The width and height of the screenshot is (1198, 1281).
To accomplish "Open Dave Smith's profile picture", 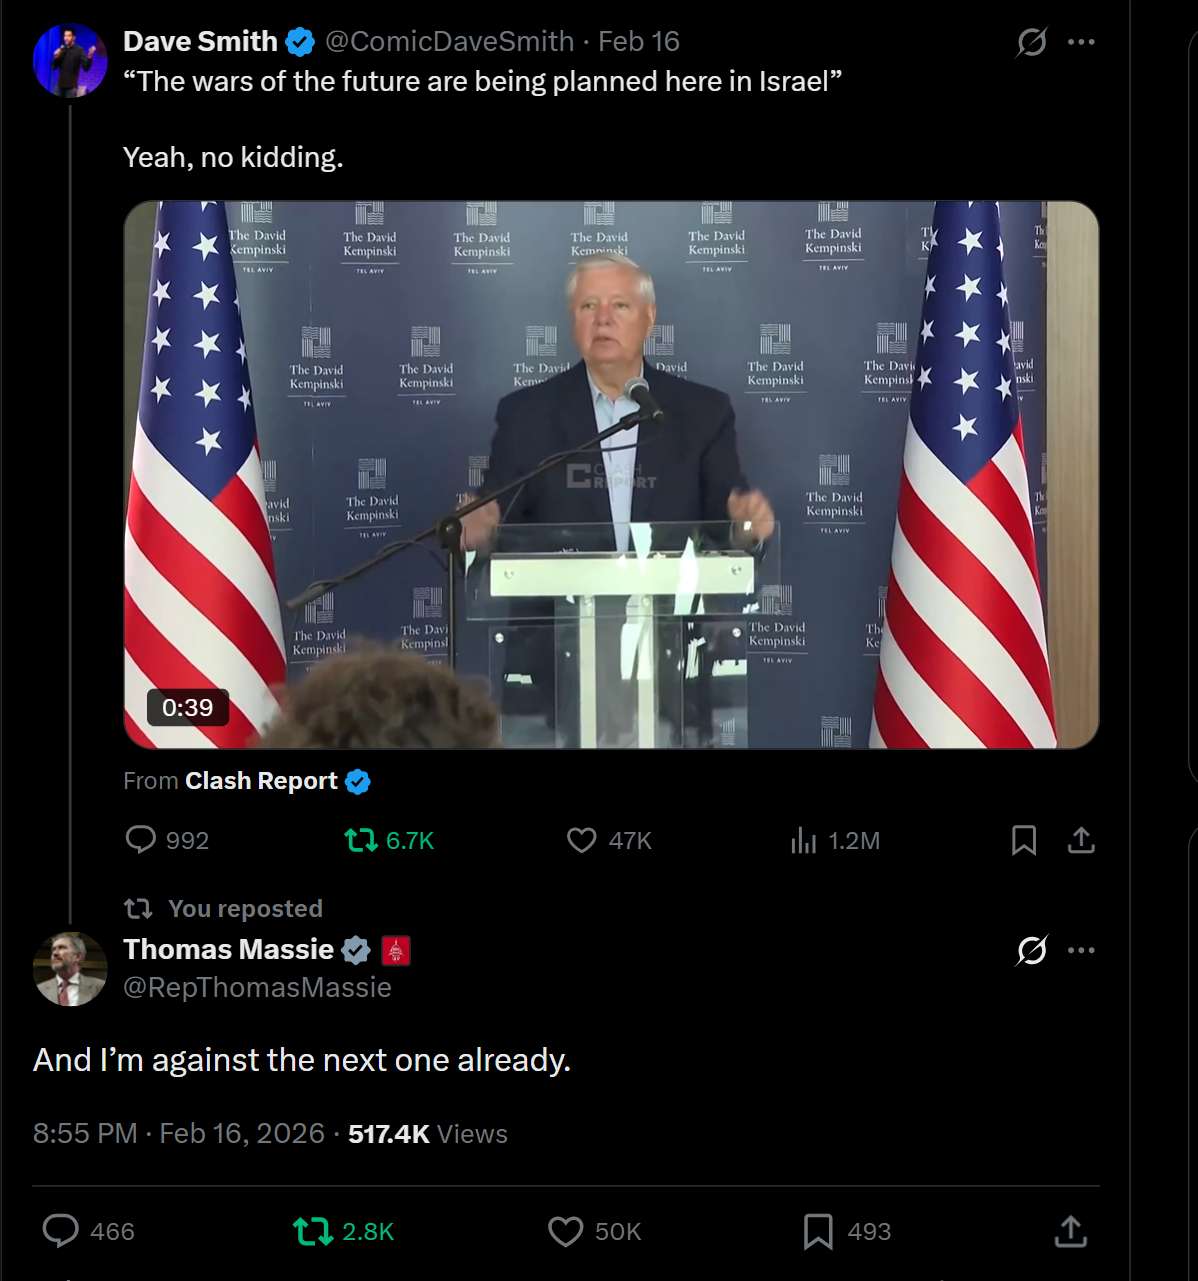I will [x=70, y=60].
